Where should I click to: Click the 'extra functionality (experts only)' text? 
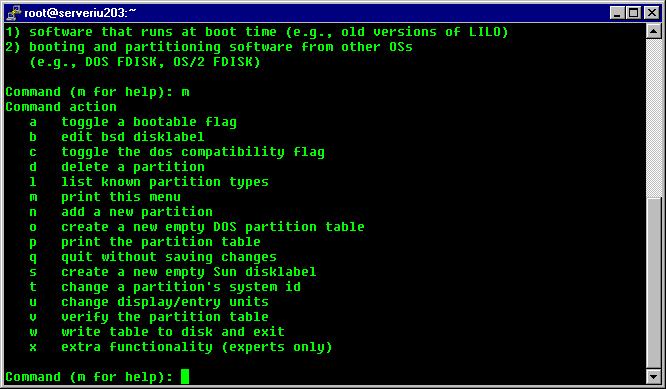(x=197, y=347)
